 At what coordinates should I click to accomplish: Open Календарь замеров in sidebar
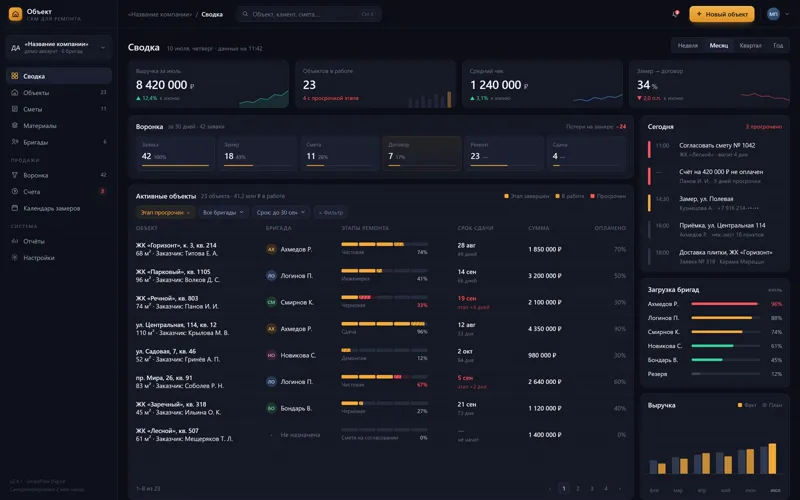point(59,208)
